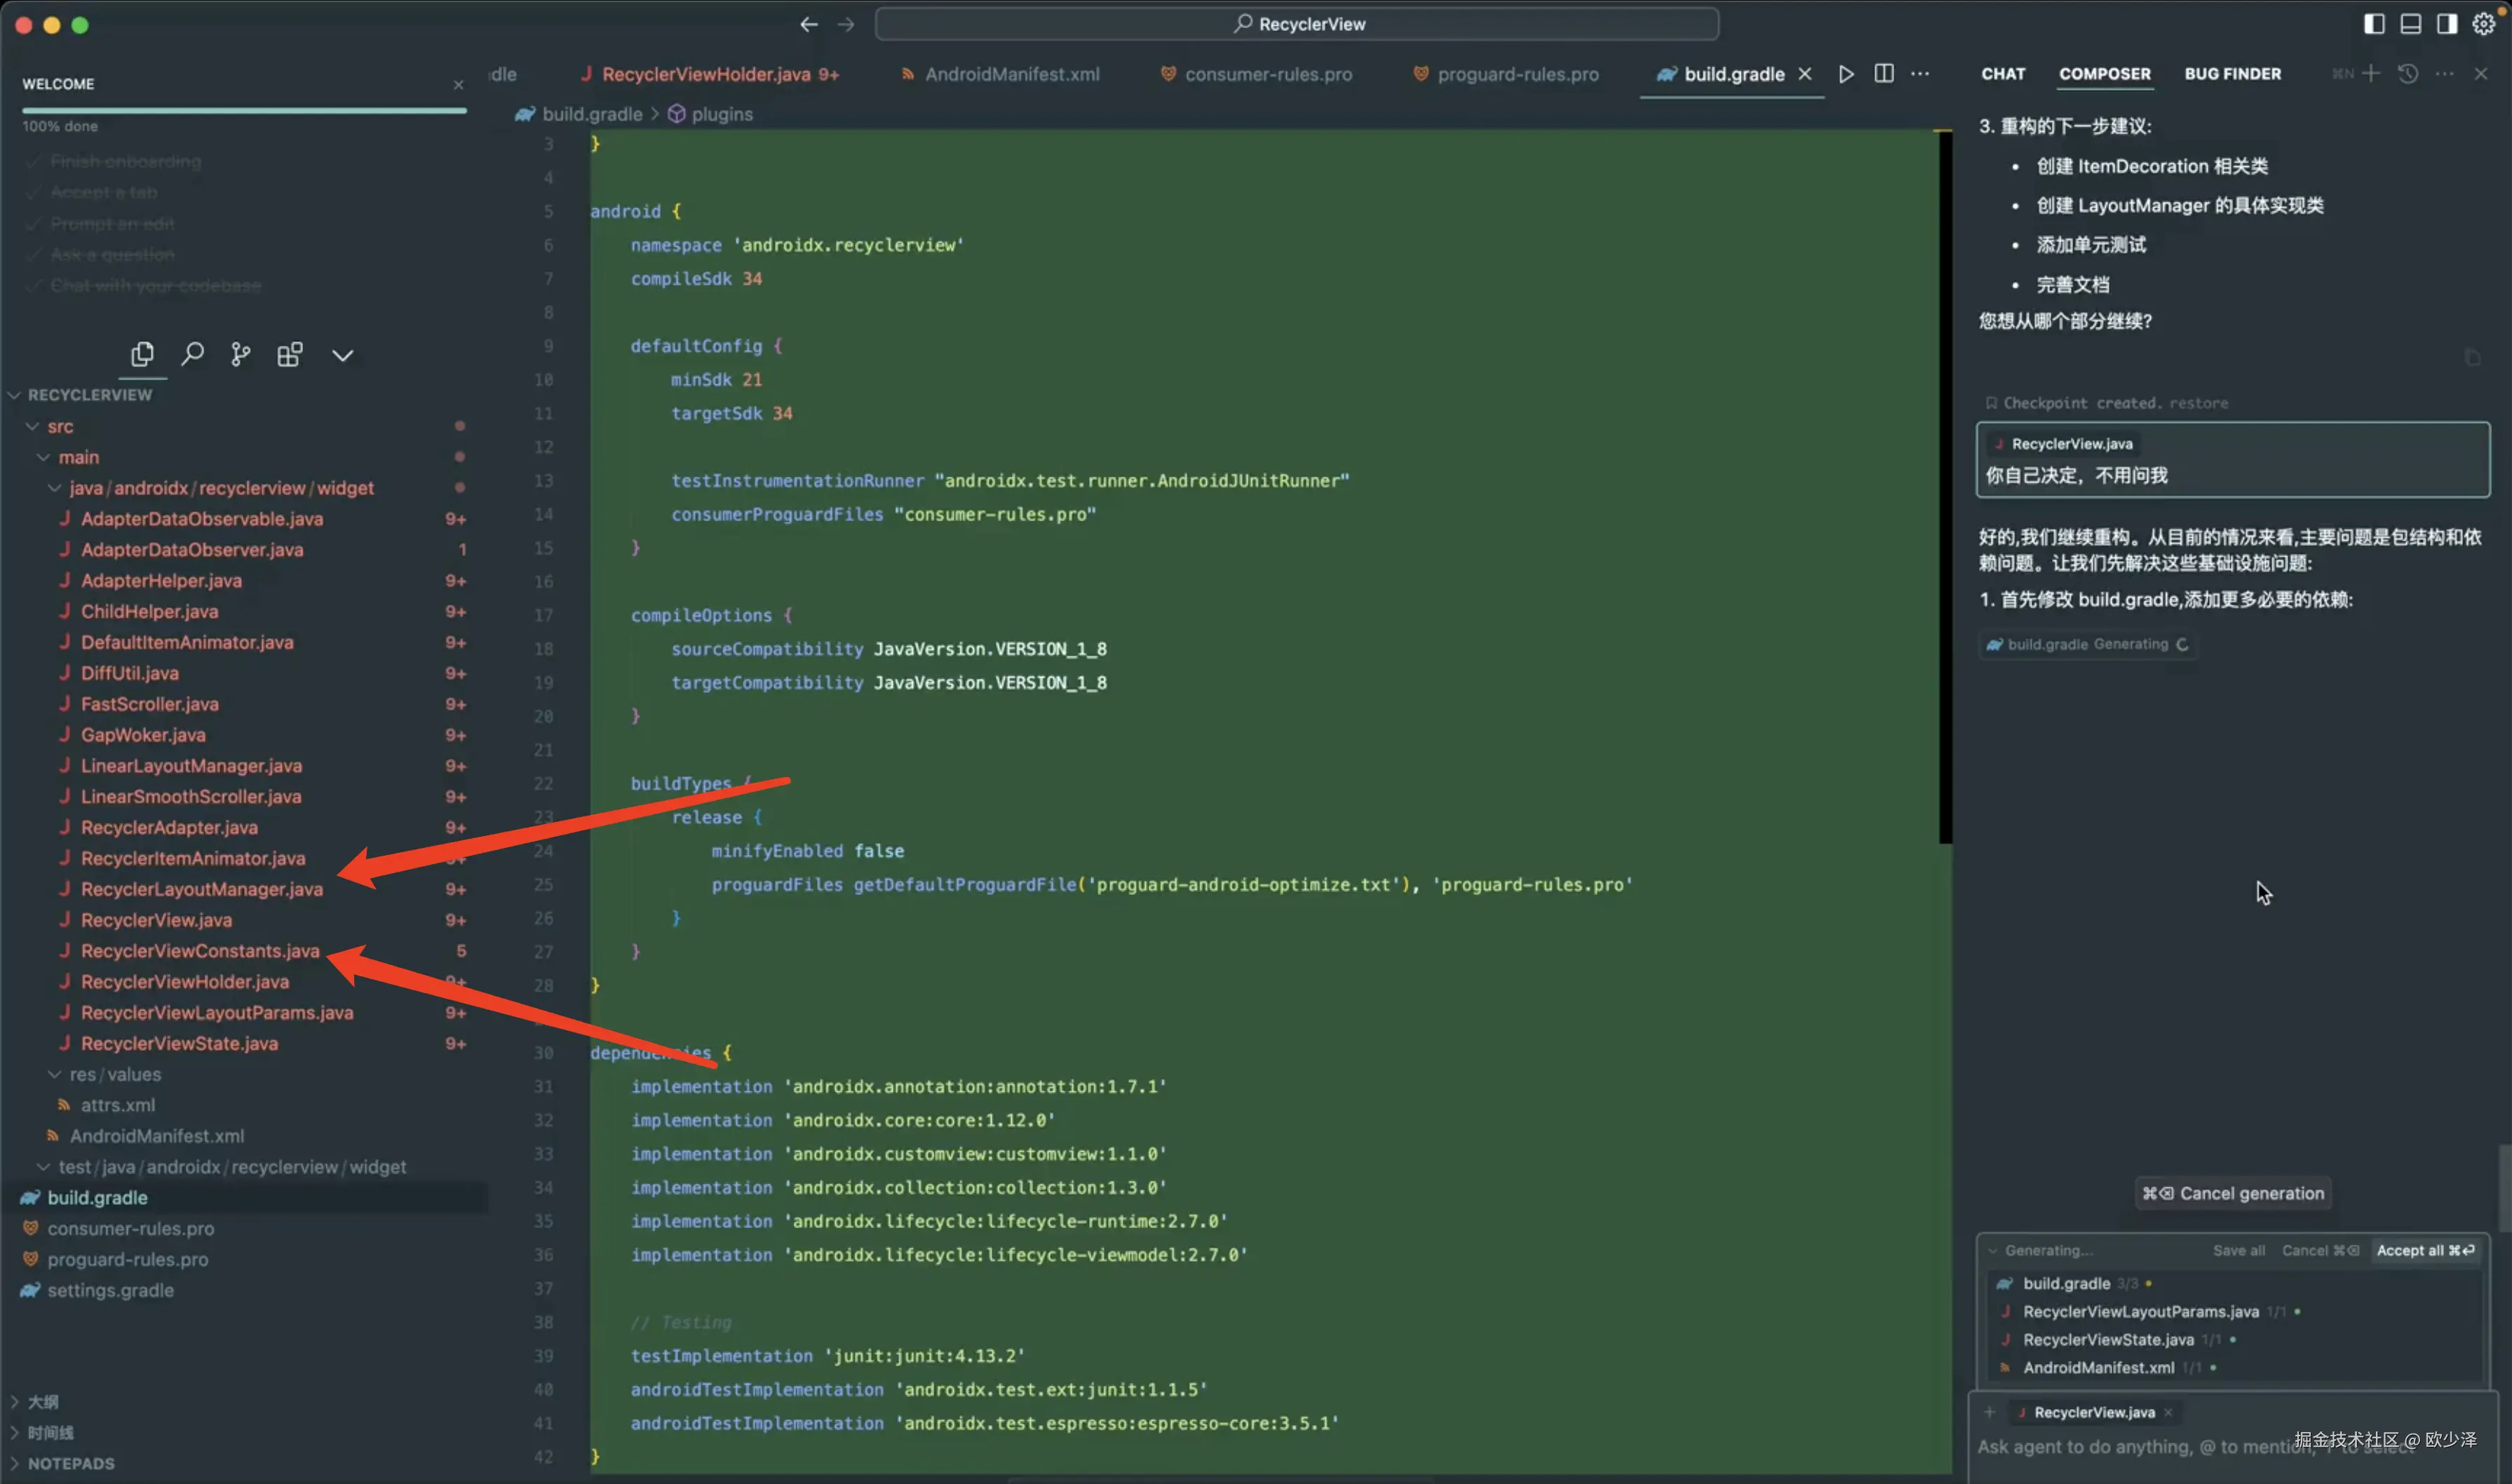Open consumer-rules.pro in explorer
The width and height of the screenshot is (2512, 1484).
tap(130, 1228)
